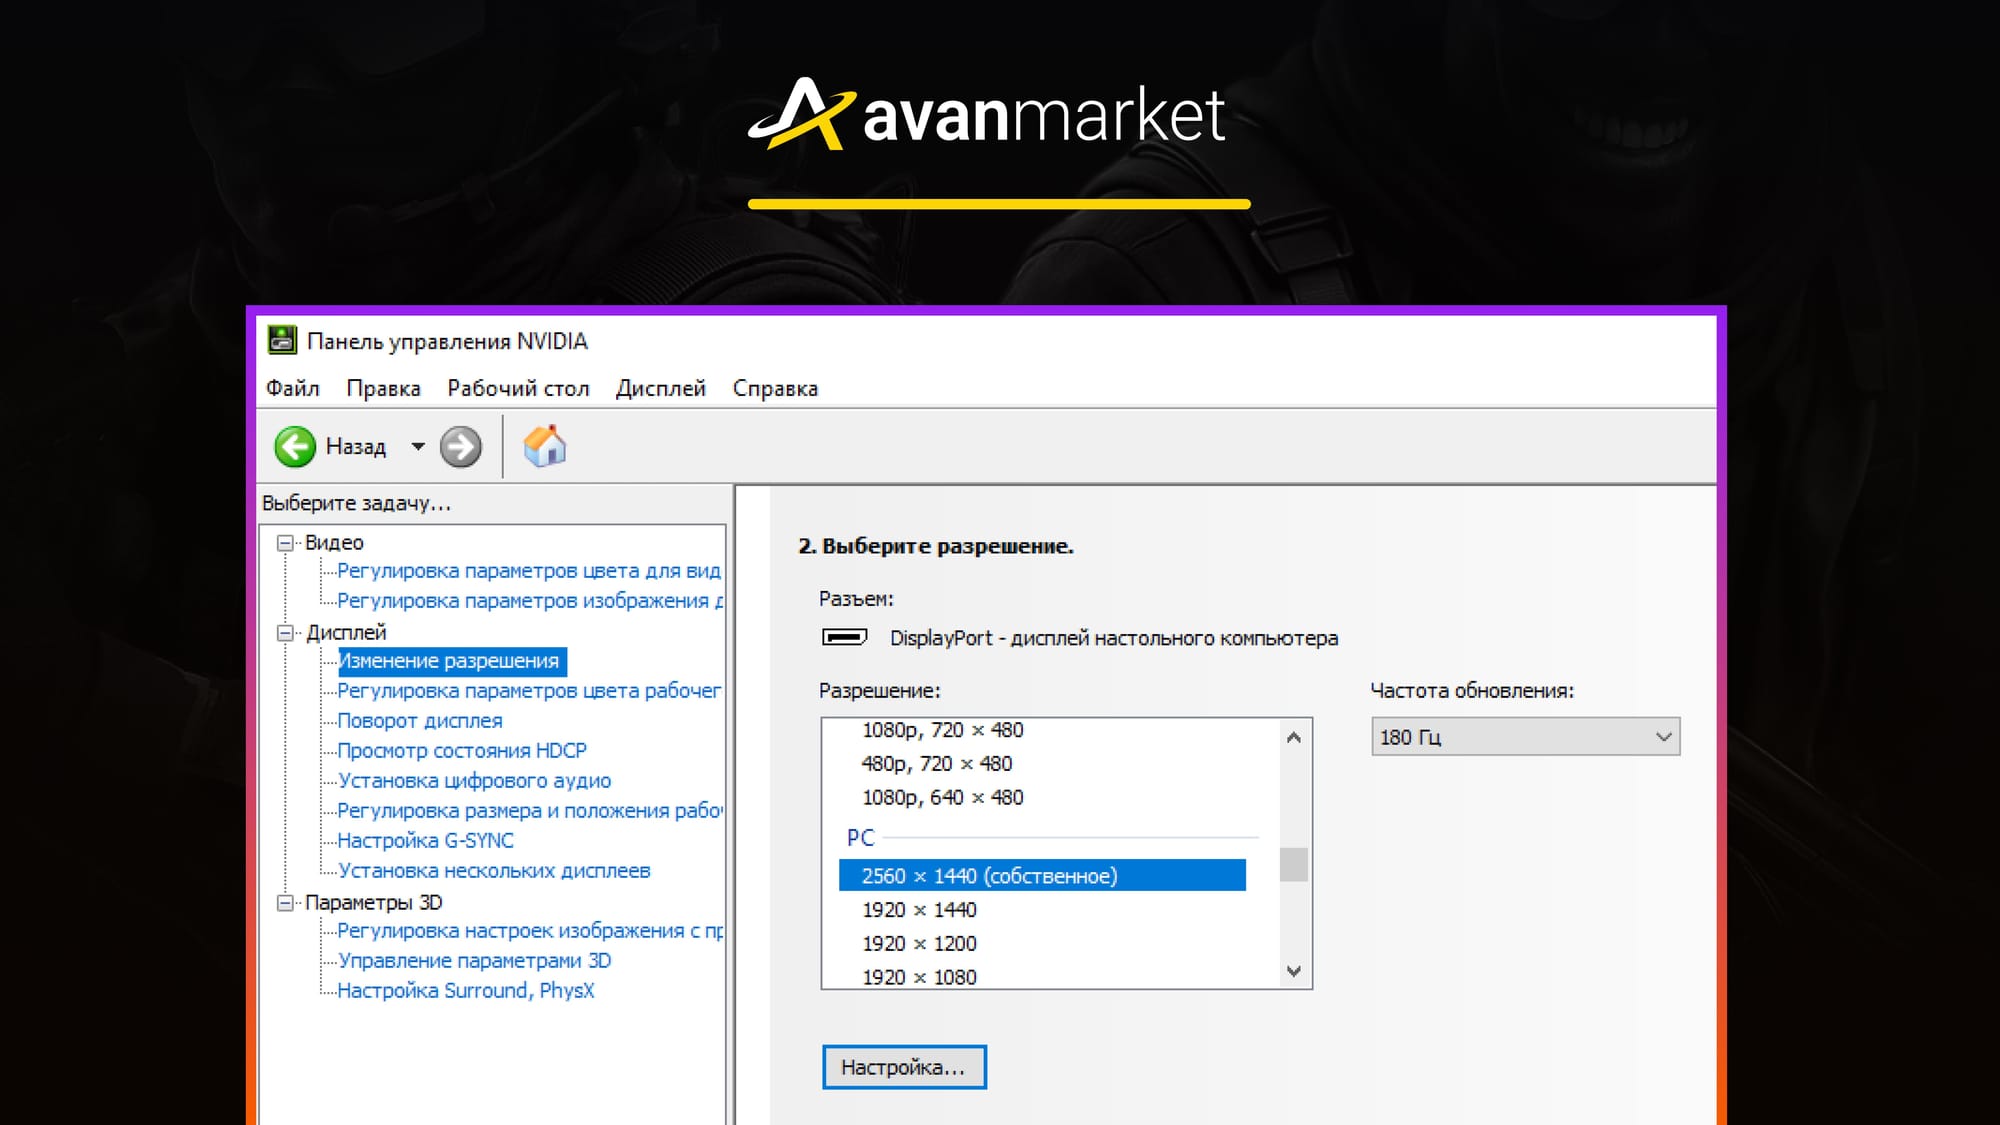Click the grey Forward arrow icon
The width and height of the screenshot is (2000, 1125).
coord(461,447)
